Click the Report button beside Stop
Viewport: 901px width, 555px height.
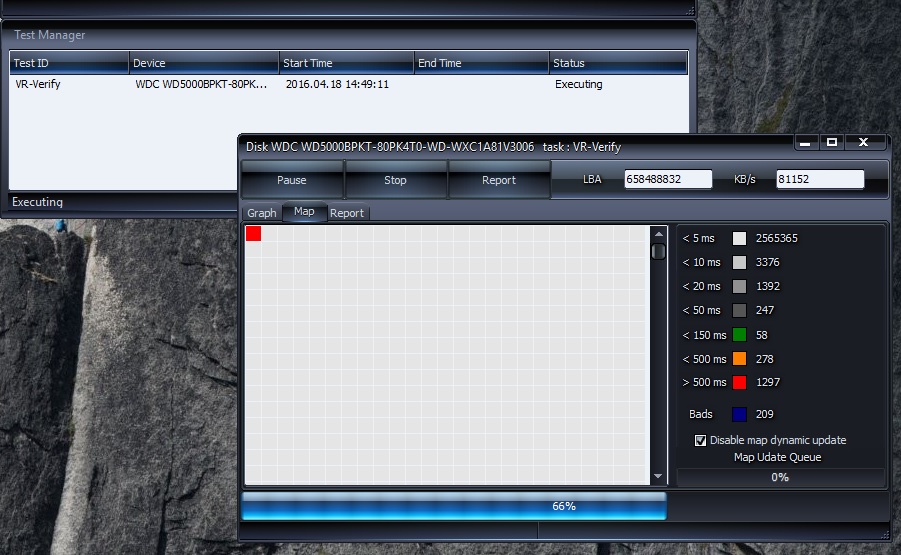pos(498,180)
